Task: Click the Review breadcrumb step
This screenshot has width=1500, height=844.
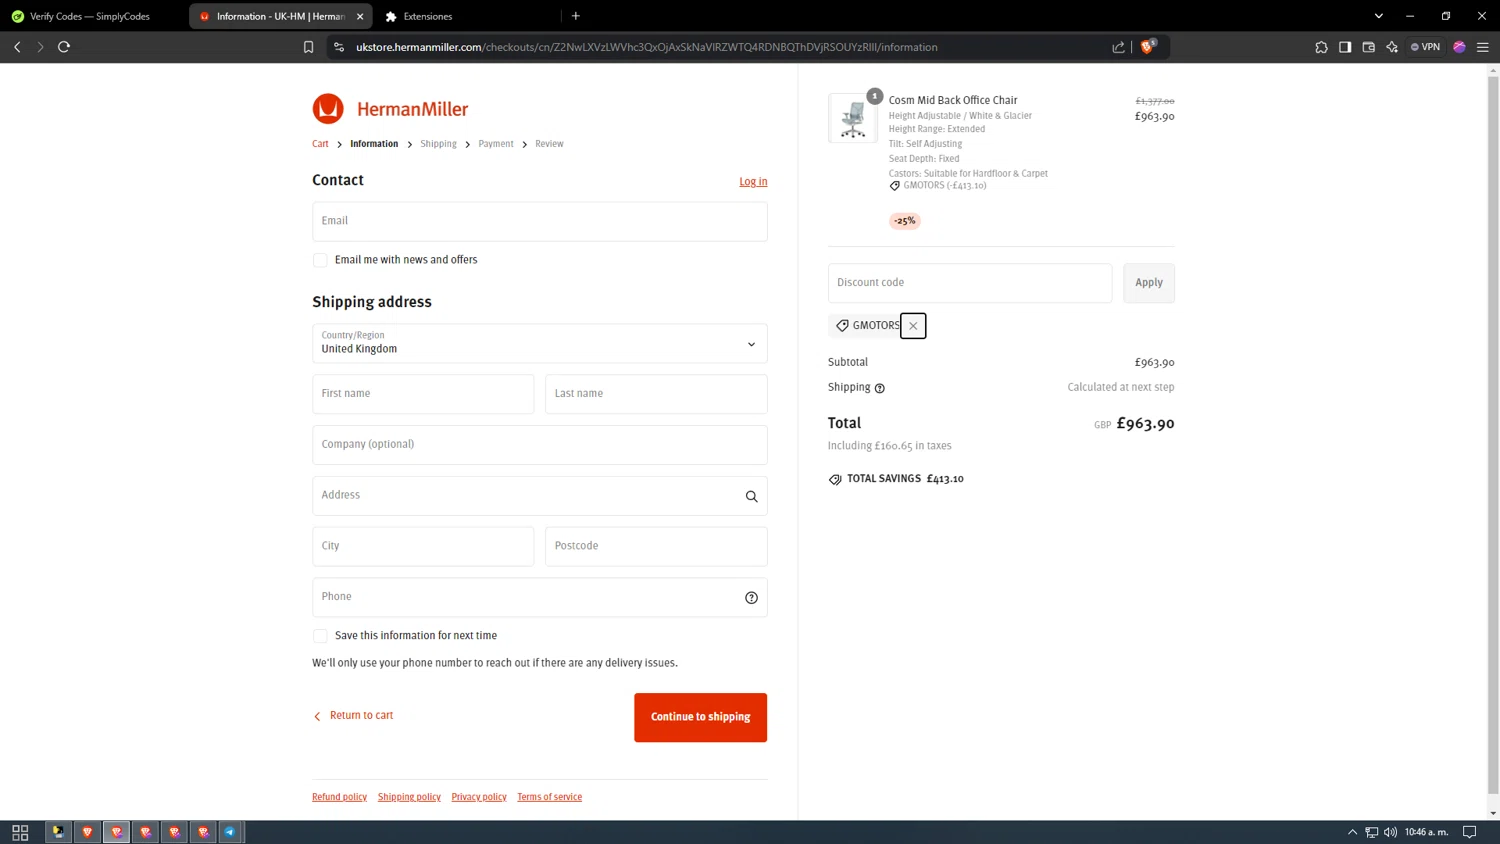Action: 549,144
